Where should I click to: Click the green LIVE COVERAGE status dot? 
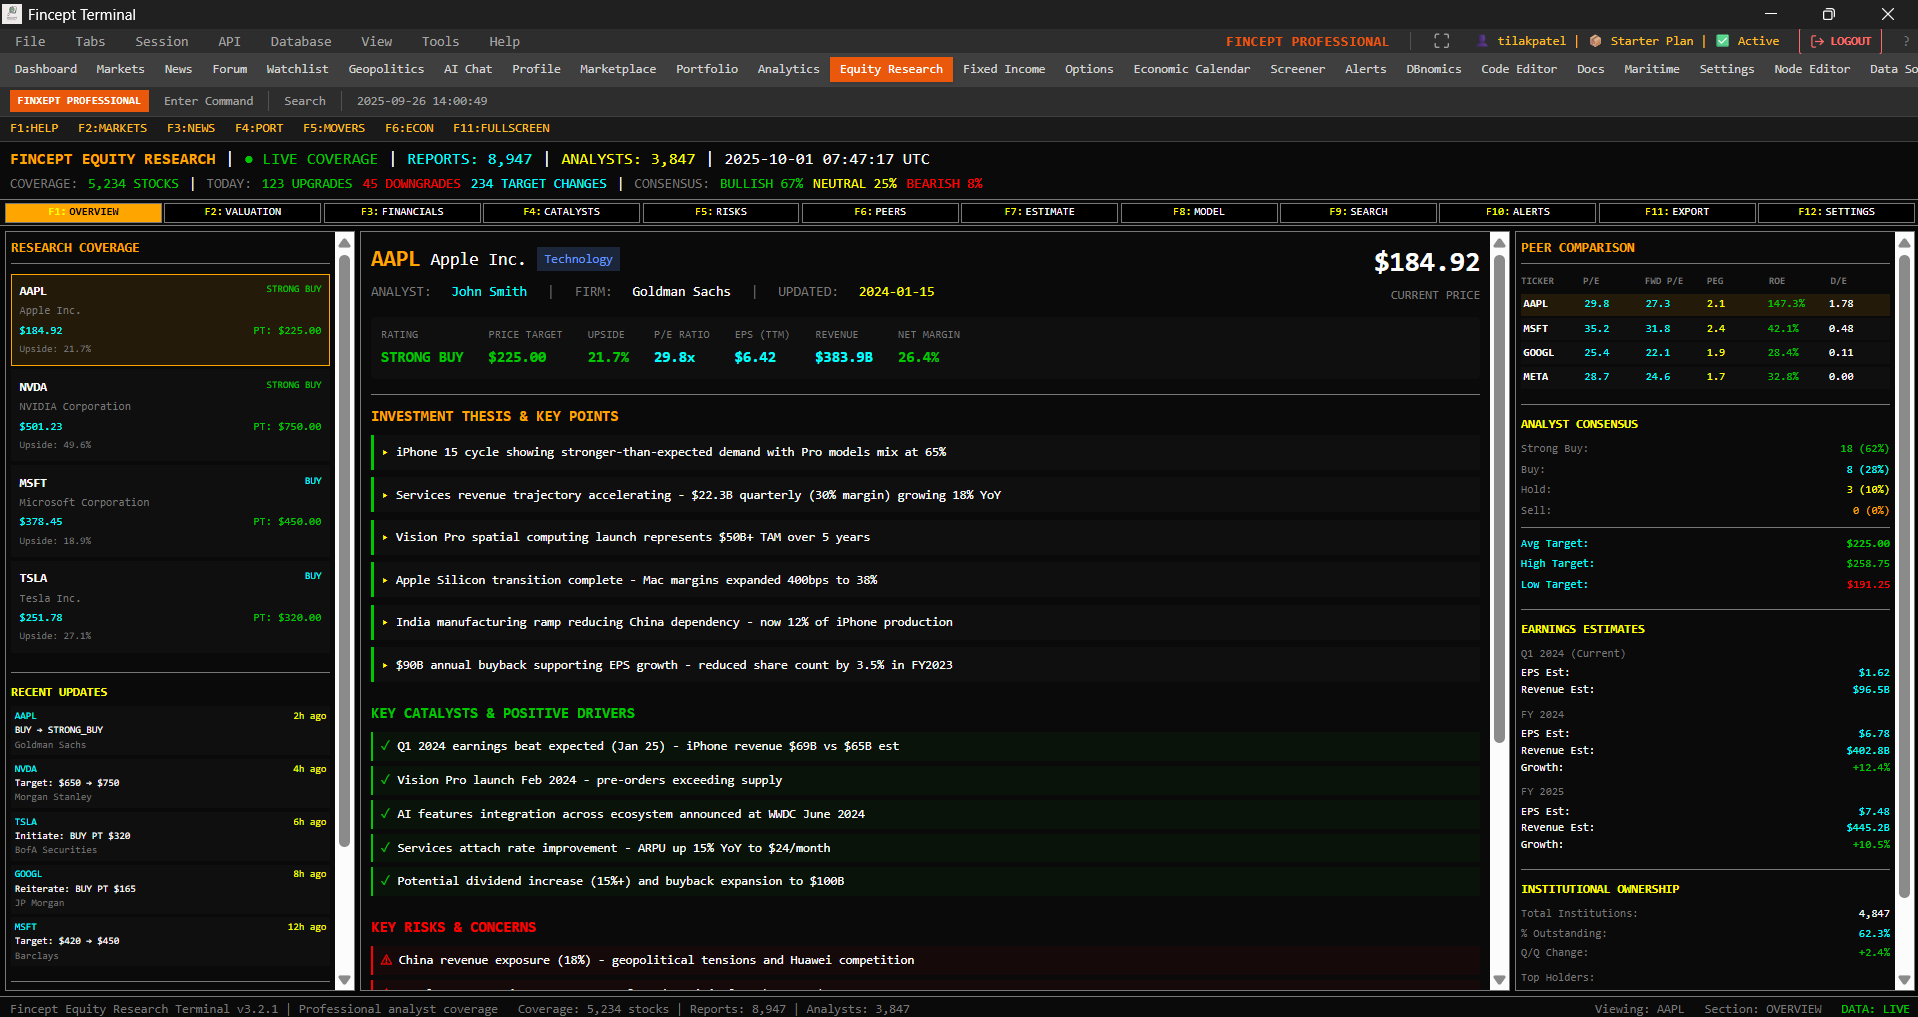click(249, 158)
